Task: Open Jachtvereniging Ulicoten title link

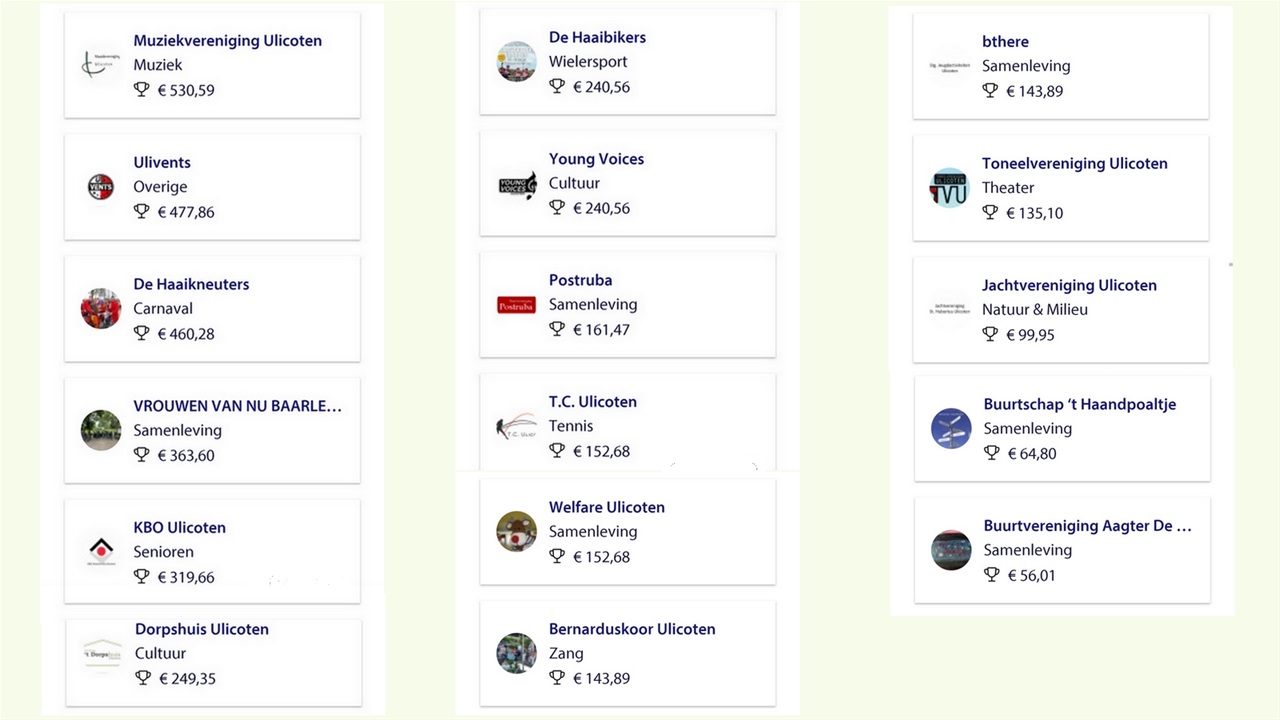Action: (x=1069, y=285)
